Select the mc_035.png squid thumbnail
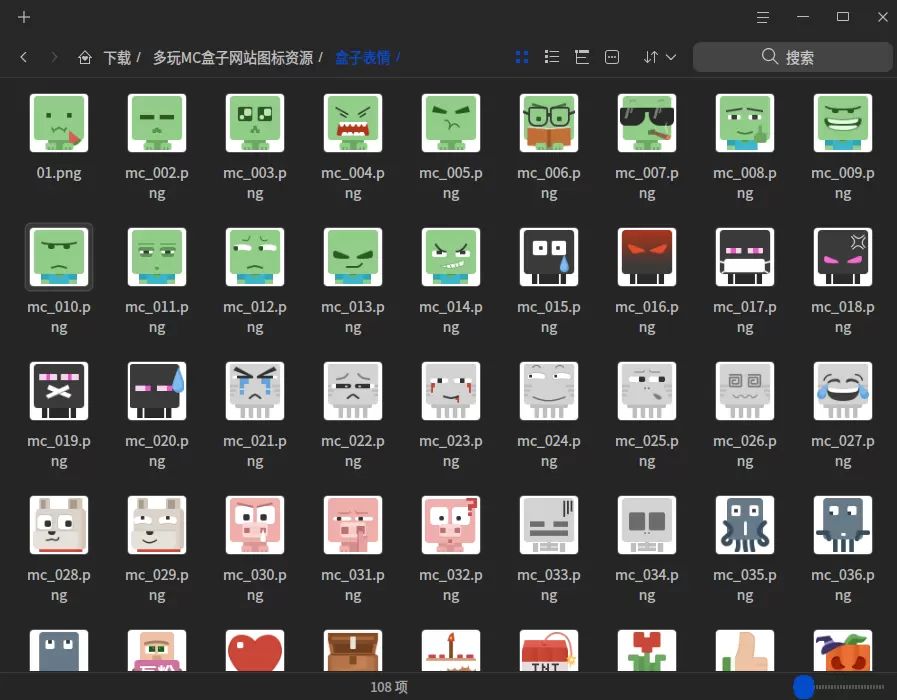The height and width of the screenshot is (700, 897). [x=745, y=524]
